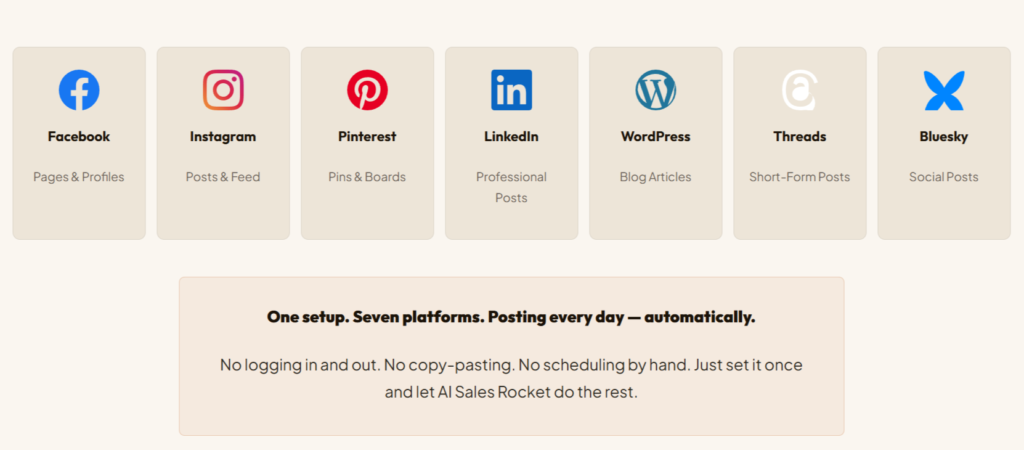Click the Pinterest card title
Viewport: 1024px width, 450px height.
[x=367, y=137]
